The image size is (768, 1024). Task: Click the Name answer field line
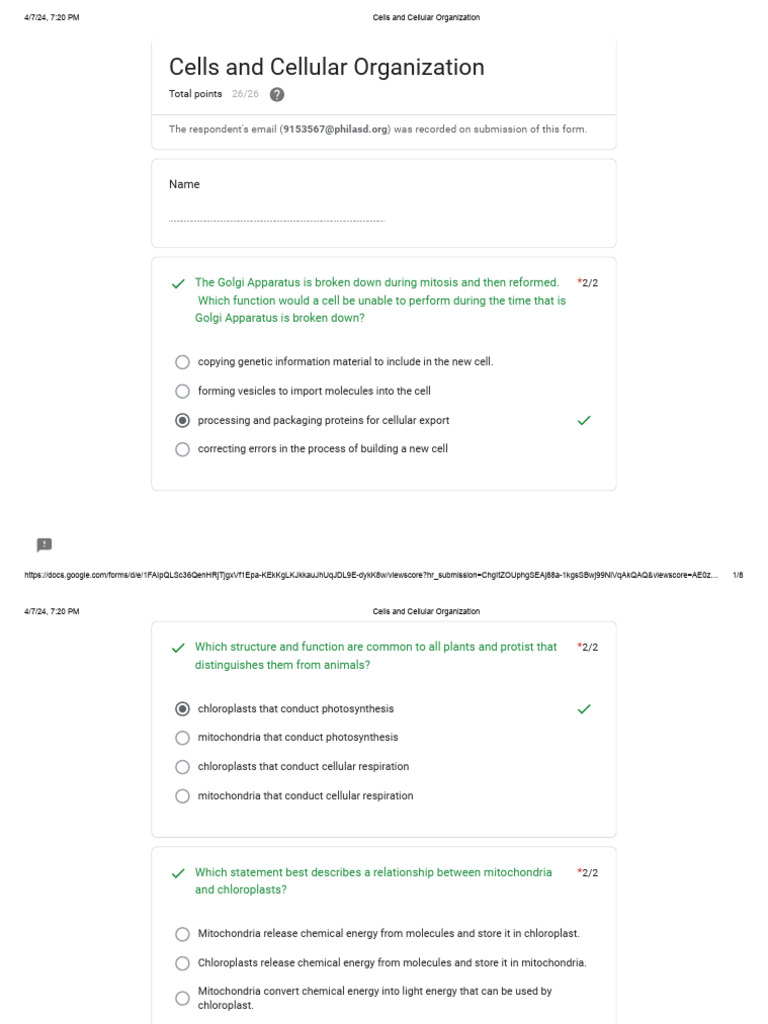[276, 219]
